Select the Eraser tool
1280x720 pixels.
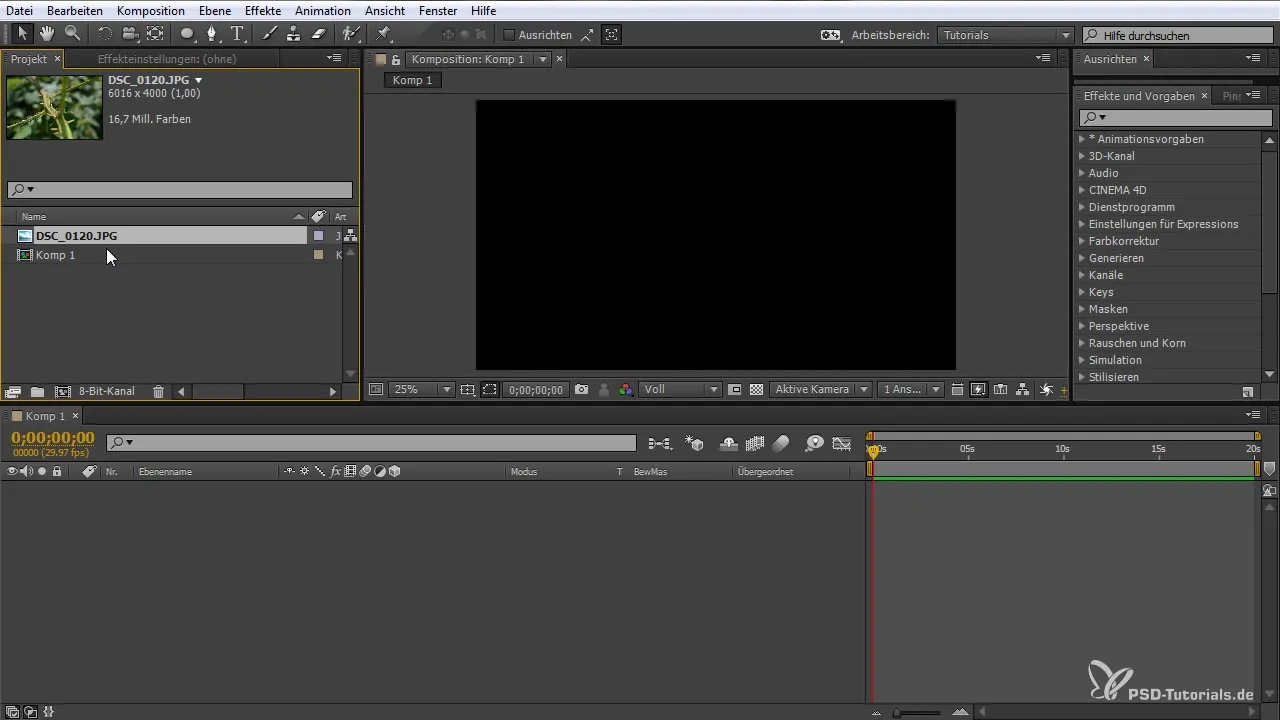(318, 34)
